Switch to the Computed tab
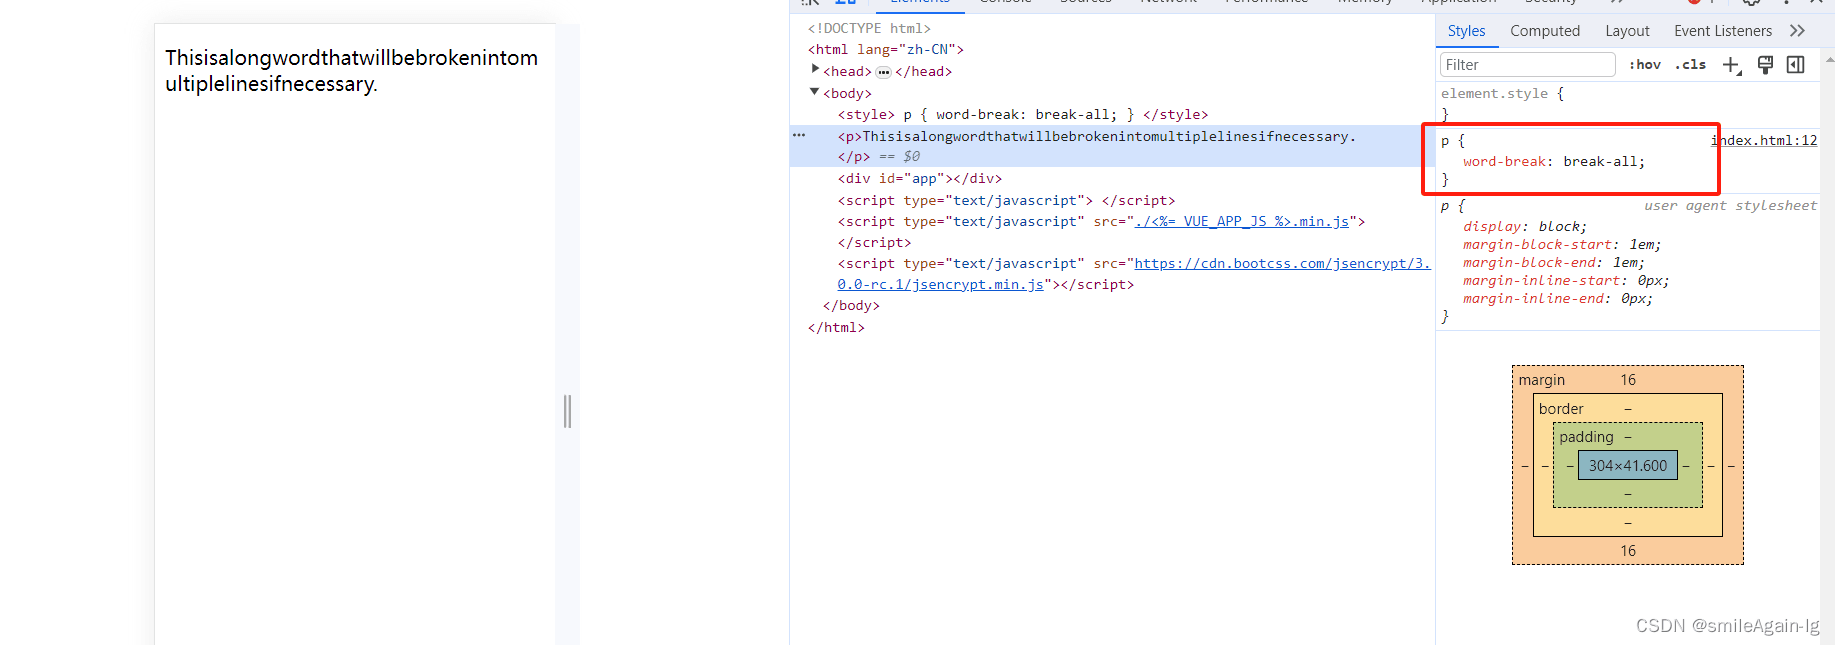Viewport: 1835px width, 645px height. point(1544,31)
